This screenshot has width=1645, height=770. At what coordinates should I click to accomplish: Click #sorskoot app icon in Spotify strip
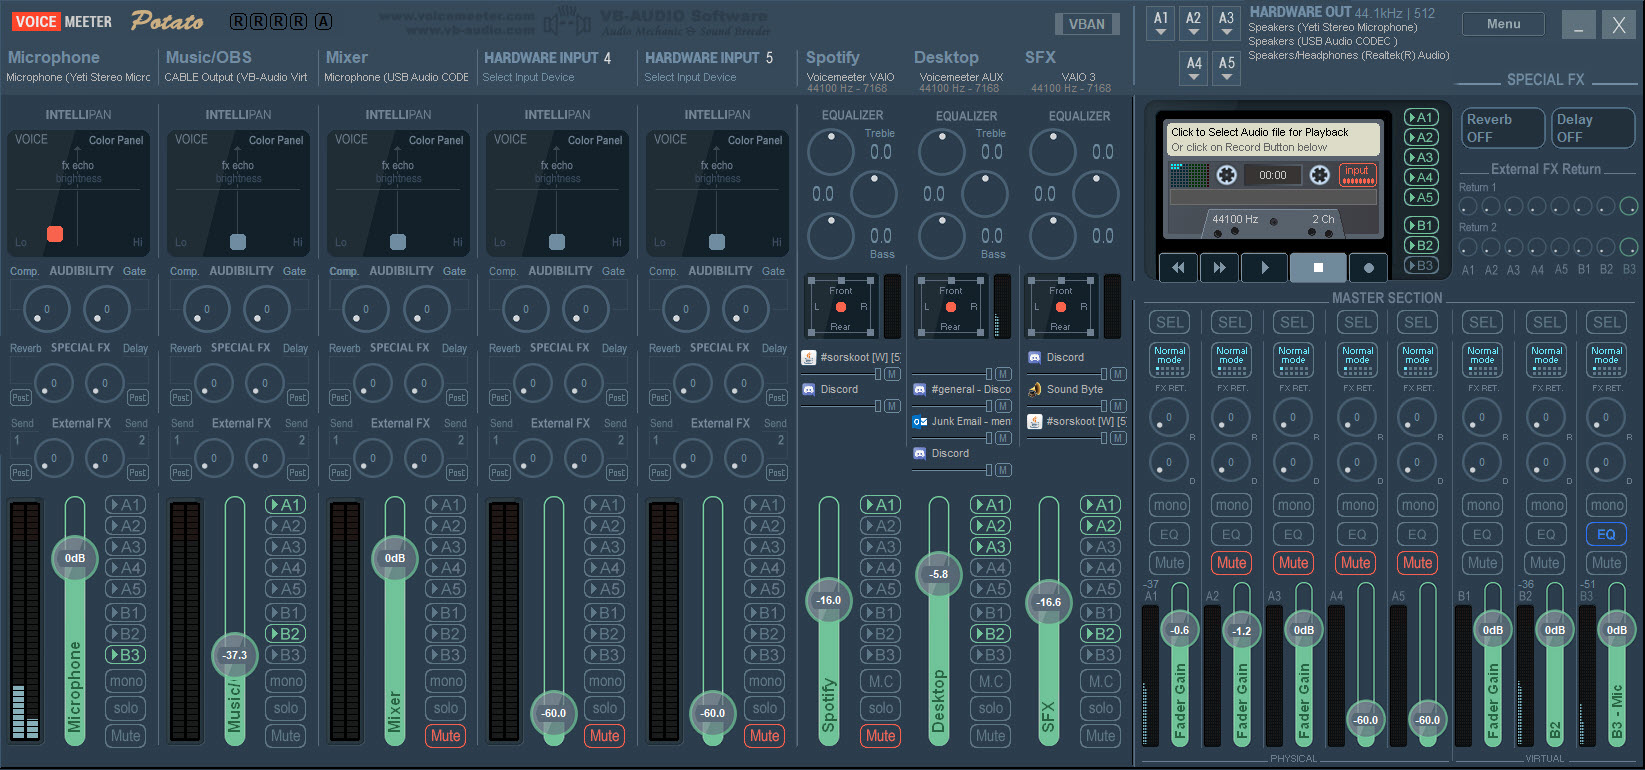pos(809,357)
